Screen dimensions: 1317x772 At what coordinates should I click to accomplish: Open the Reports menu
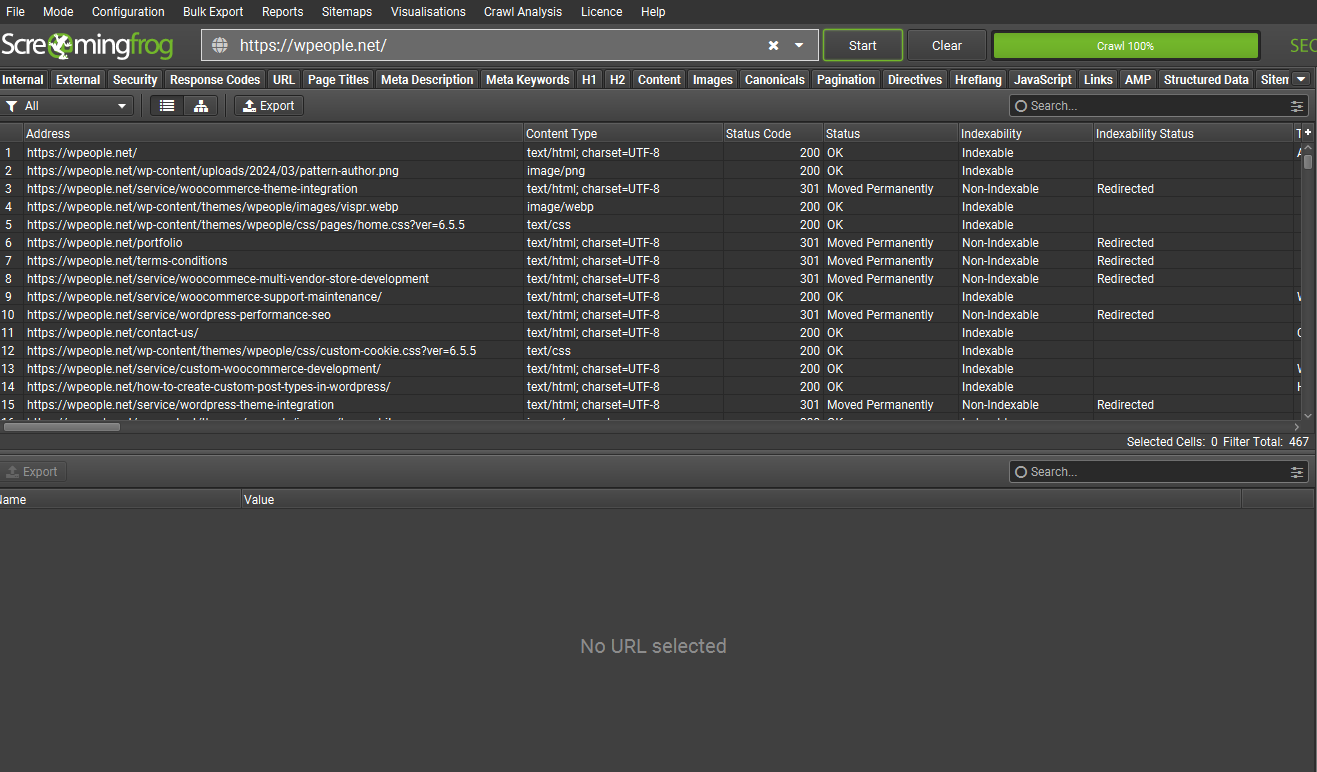click(x=282, y=12)
